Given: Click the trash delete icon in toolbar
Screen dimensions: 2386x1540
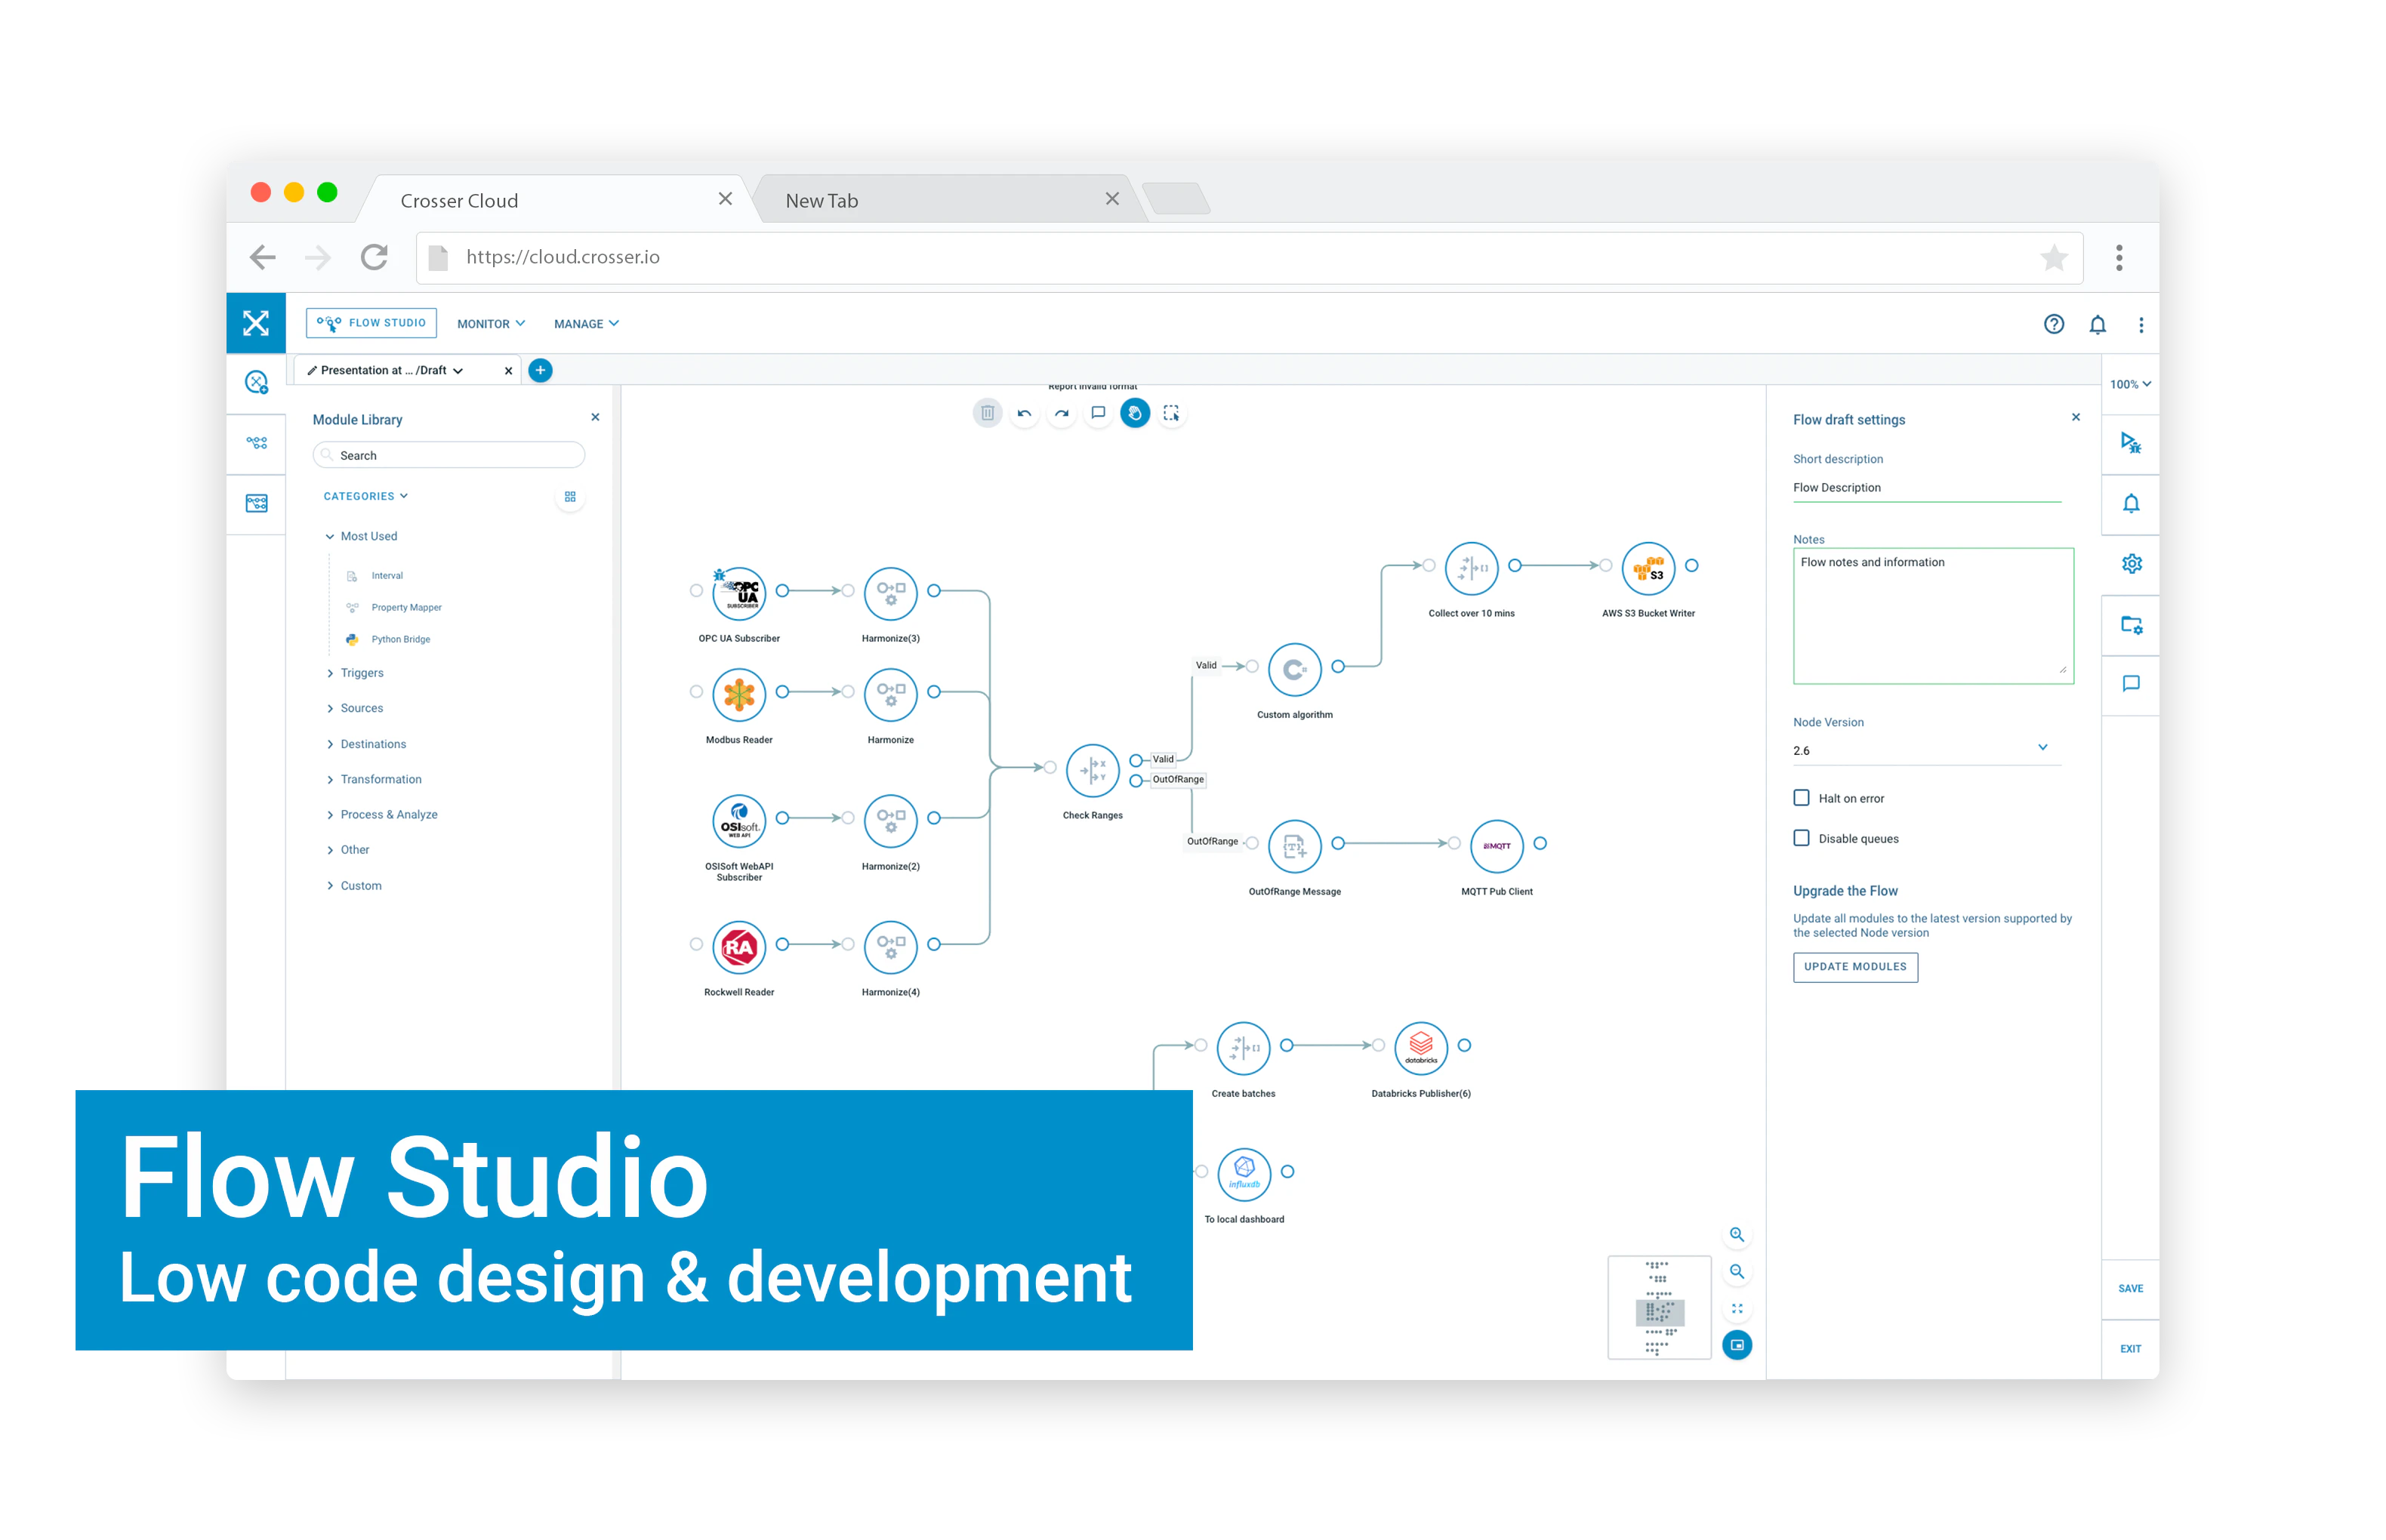Looking at the screenshot, I should (987, 413).
